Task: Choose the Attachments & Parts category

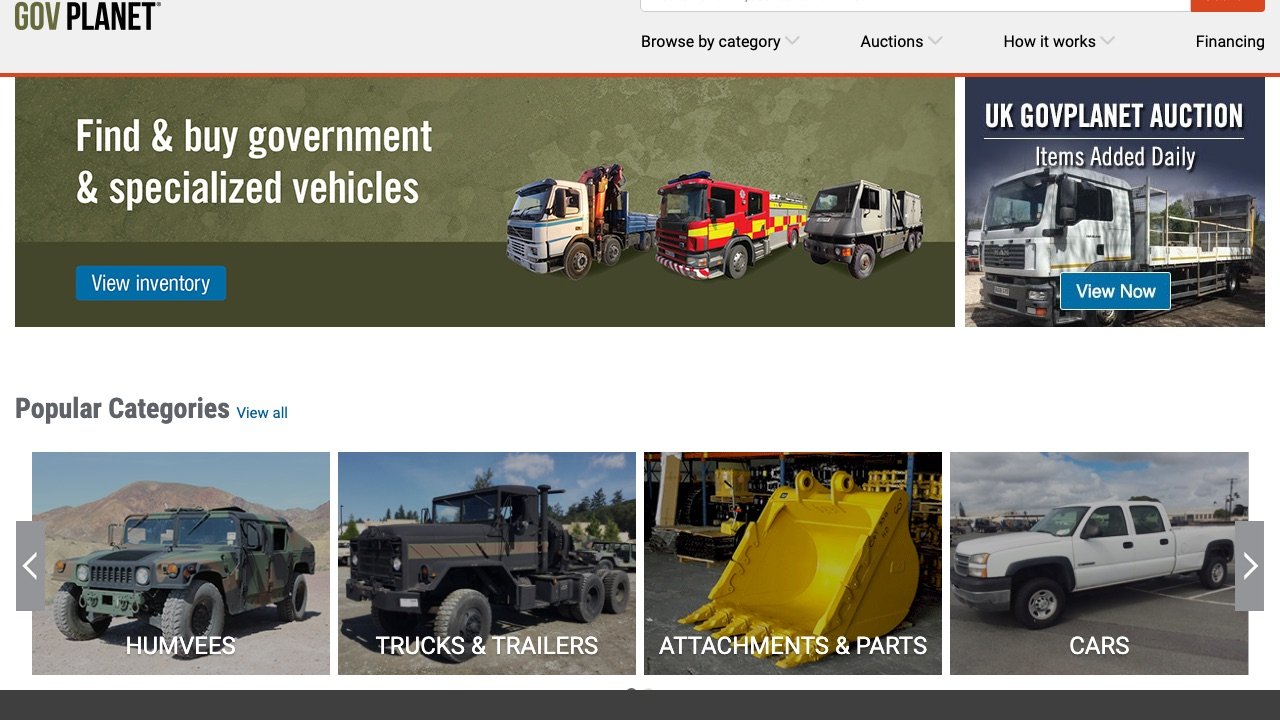Action: click(x=793, y=563)
